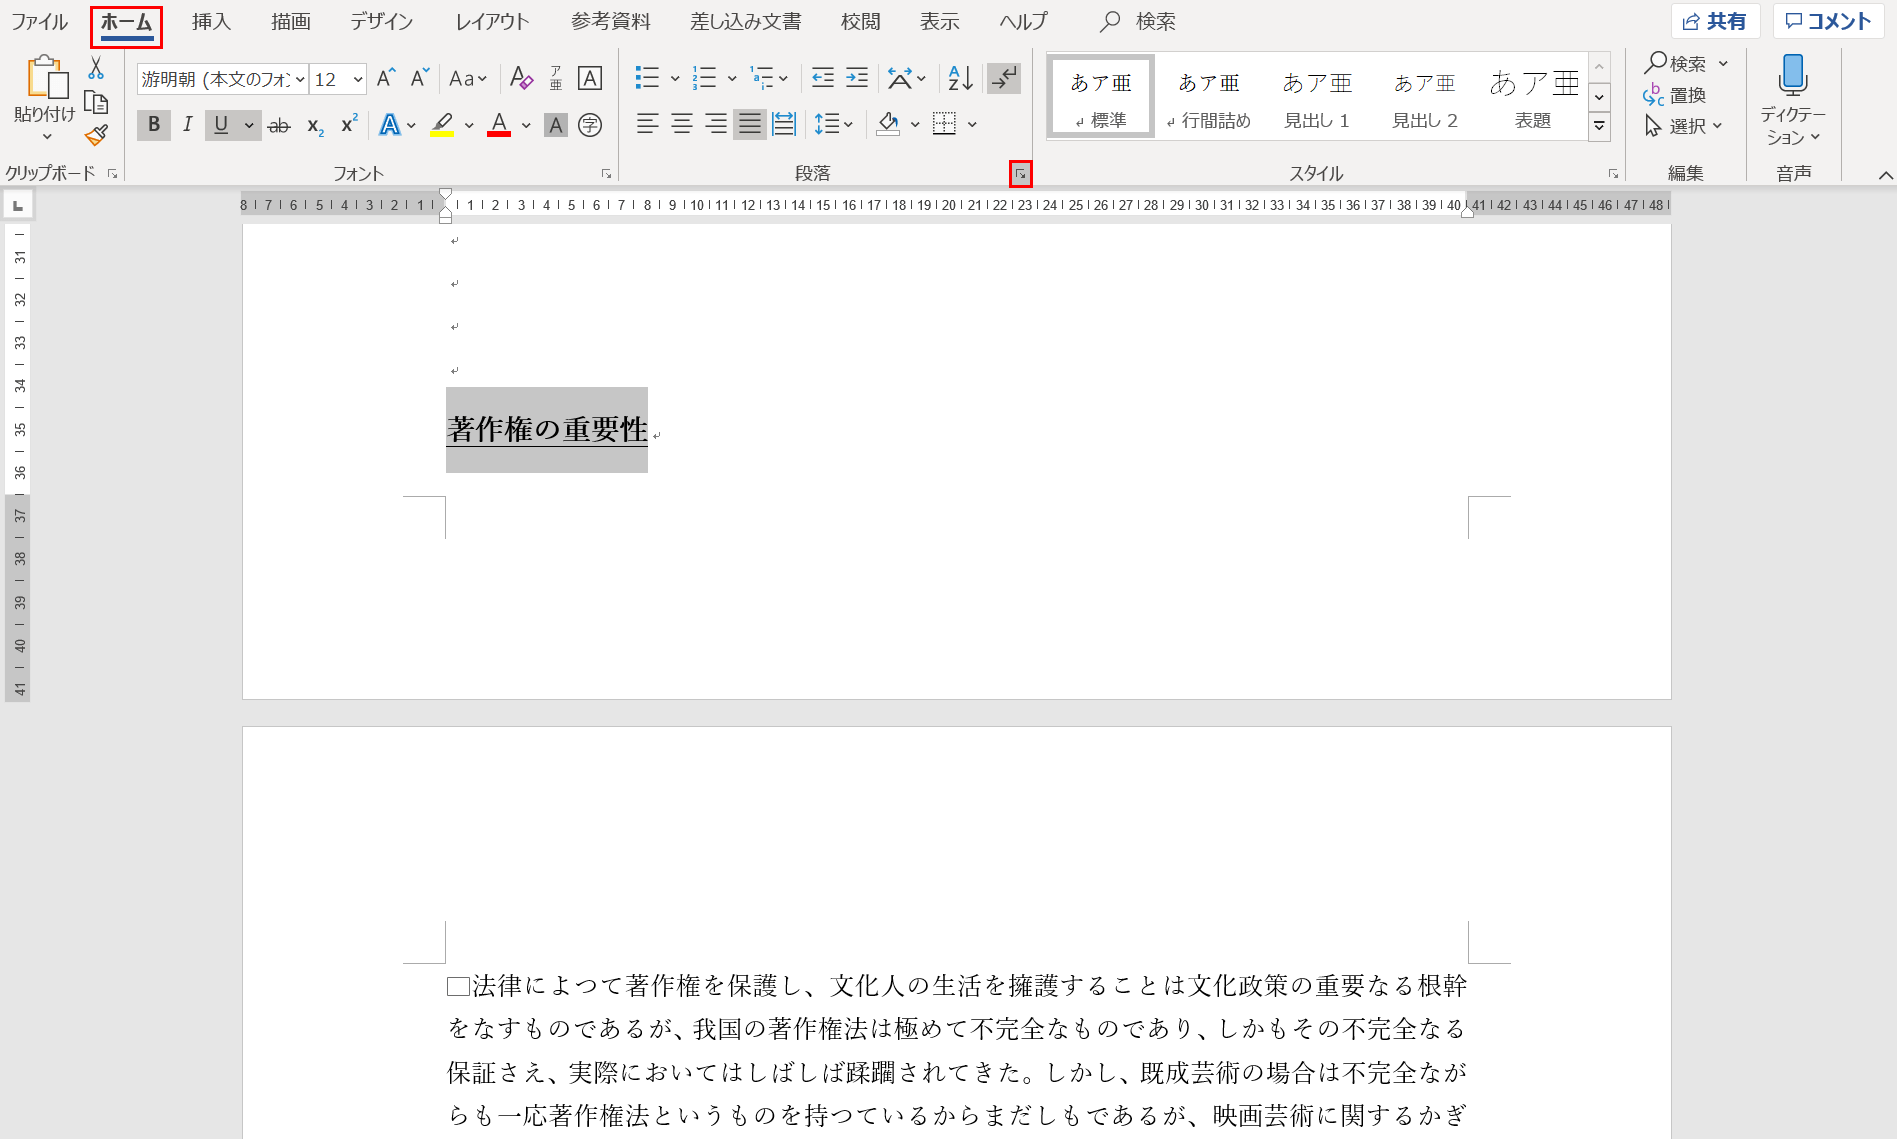Toggle Underline formatting

[x=221, y=125]
